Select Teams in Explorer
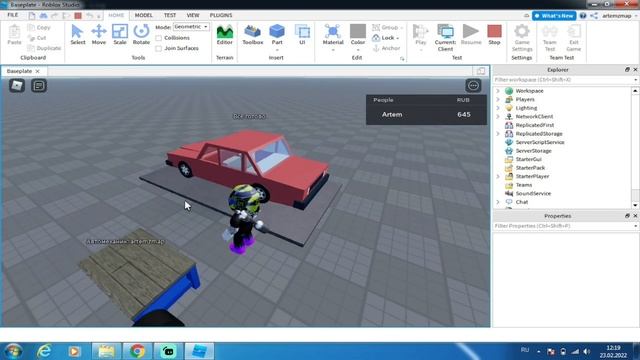Viewport: 640px width, 360px height. [x=524, y=185]
